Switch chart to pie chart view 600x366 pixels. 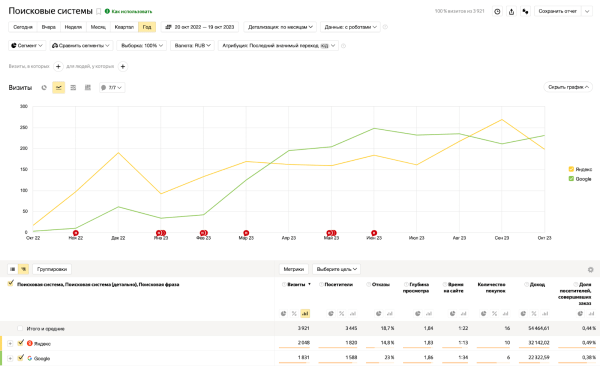[x=44, y=88]
